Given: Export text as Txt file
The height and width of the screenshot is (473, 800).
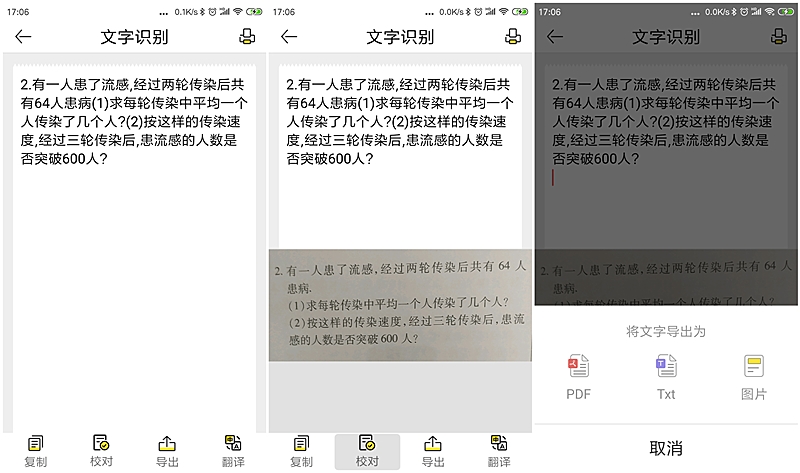Looking at the screenshot, I should [666, 377].
